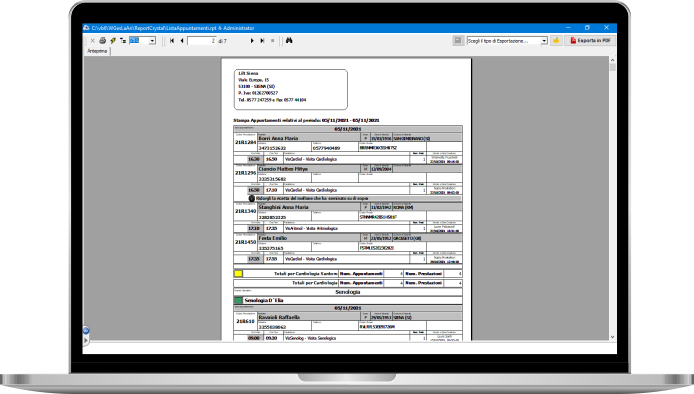Click the stop loading square icon
Screen dimensions: 694x394
coord(273,40)
